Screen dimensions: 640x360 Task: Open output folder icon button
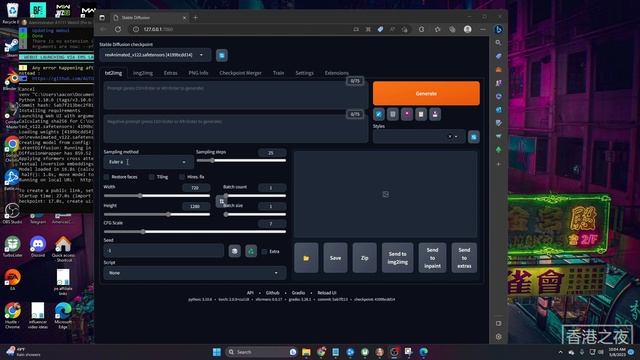[306, 258]
